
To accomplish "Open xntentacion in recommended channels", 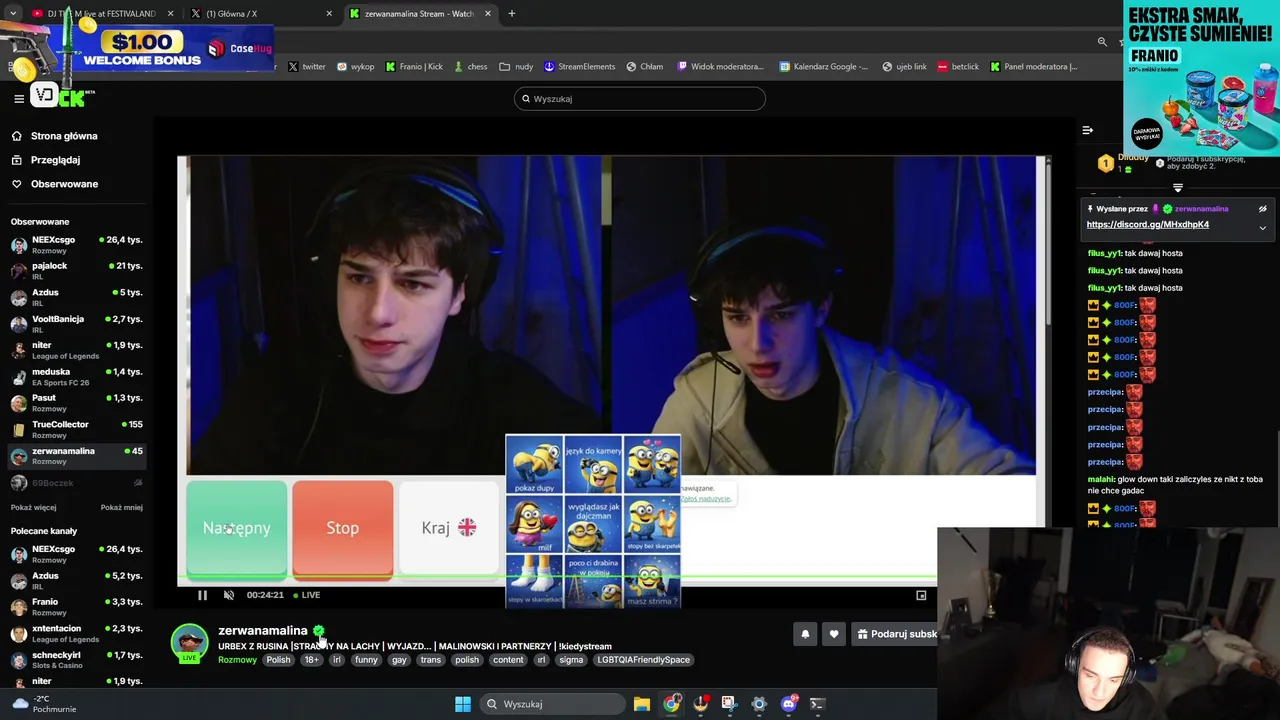I will (x=76, y=633).
